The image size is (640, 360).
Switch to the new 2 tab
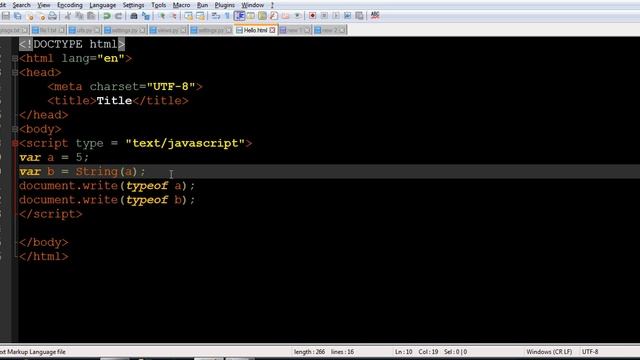pos(330,30)
